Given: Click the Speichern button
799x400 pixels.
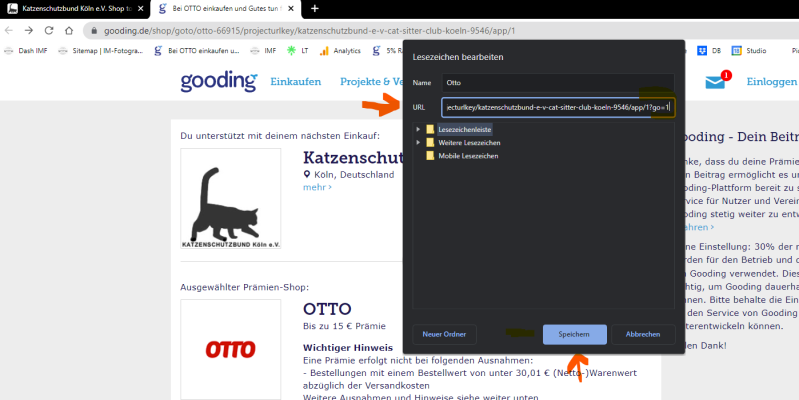Looking at the screenshot, I should (x=574, y=334).
